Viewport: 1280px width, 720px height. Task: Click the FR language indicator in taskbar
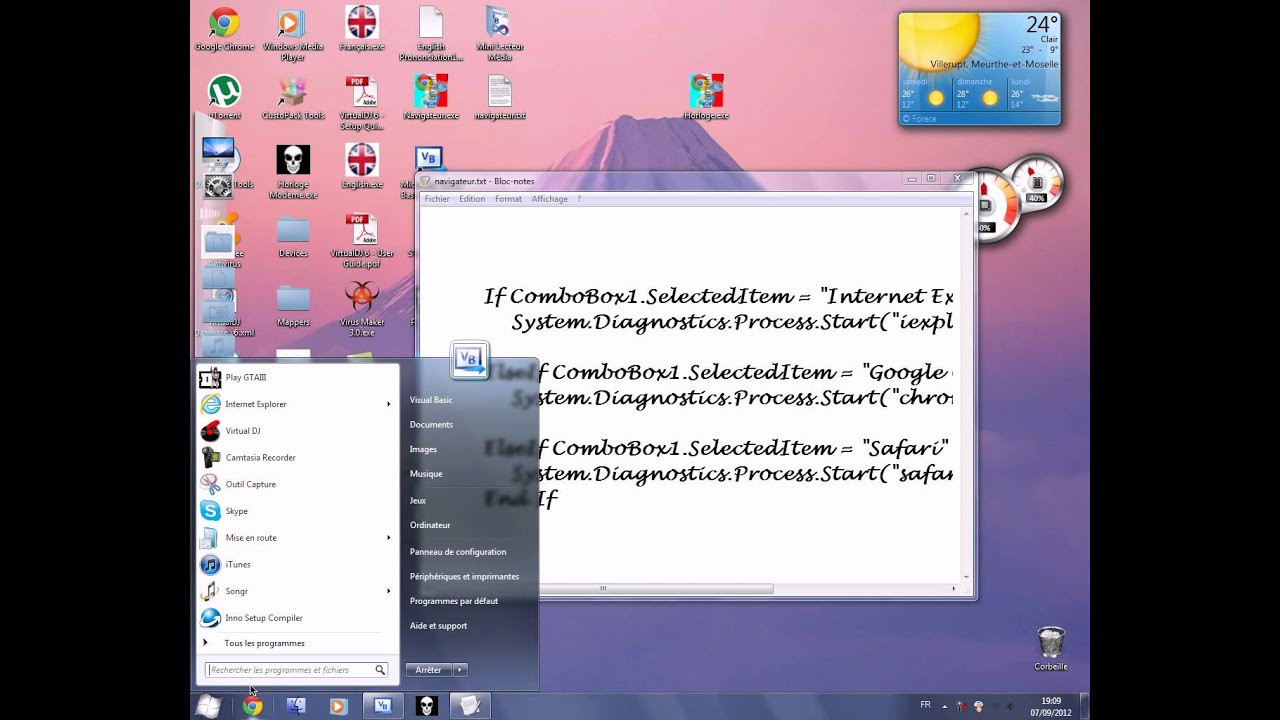point(925,705)
